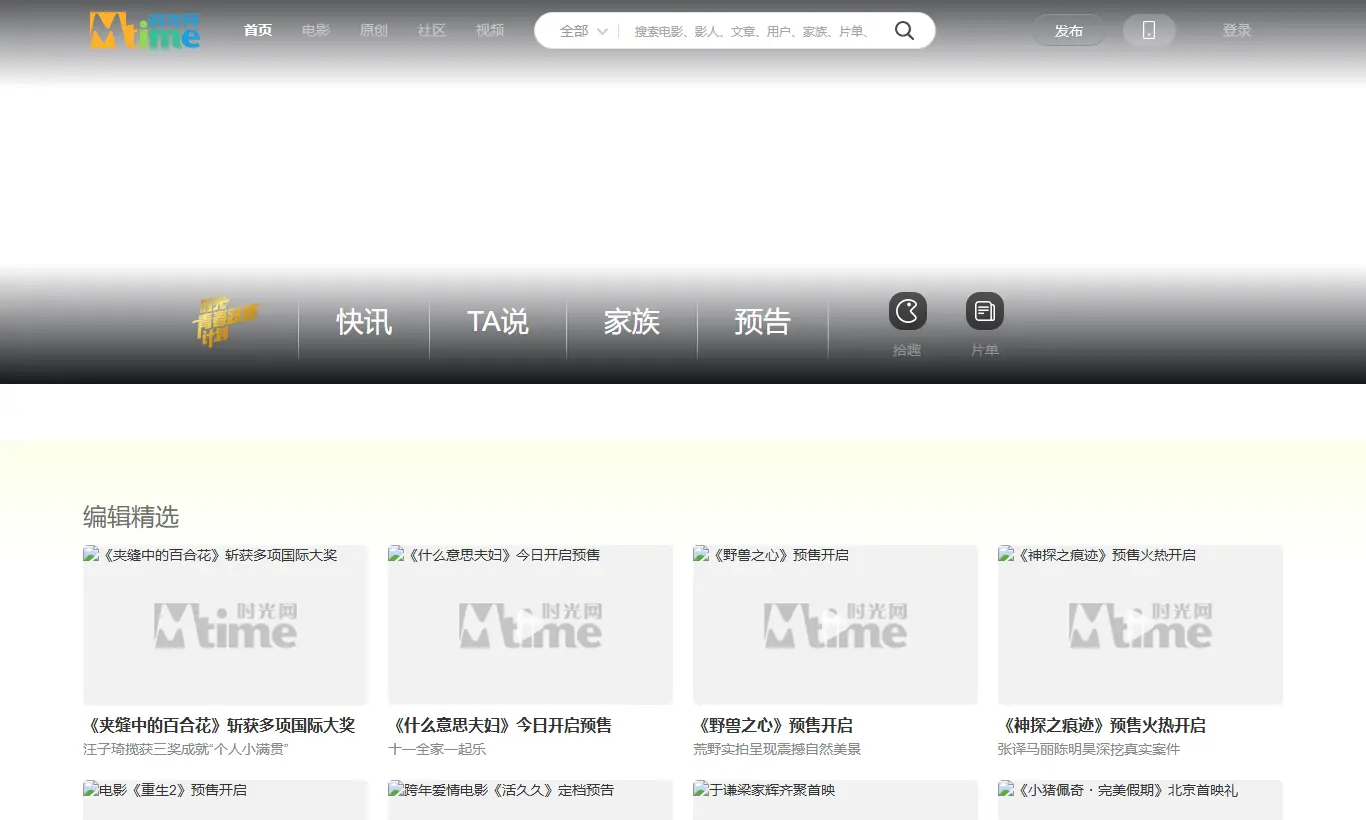Image resolution: width=1366 pixels, height=820 pixels.
Task: Open the 片单 list icon
Action: tap(985, 312)
